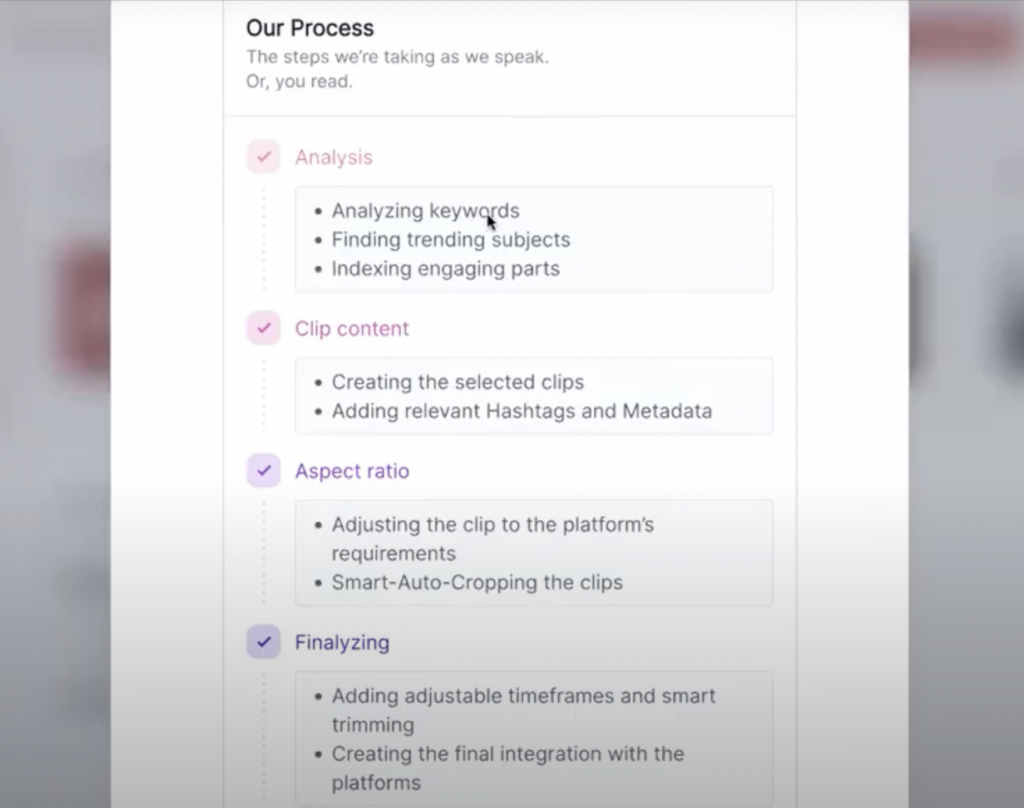Click the Analysis step checkmark
The image size is (1024, 808).
[263, 157]
